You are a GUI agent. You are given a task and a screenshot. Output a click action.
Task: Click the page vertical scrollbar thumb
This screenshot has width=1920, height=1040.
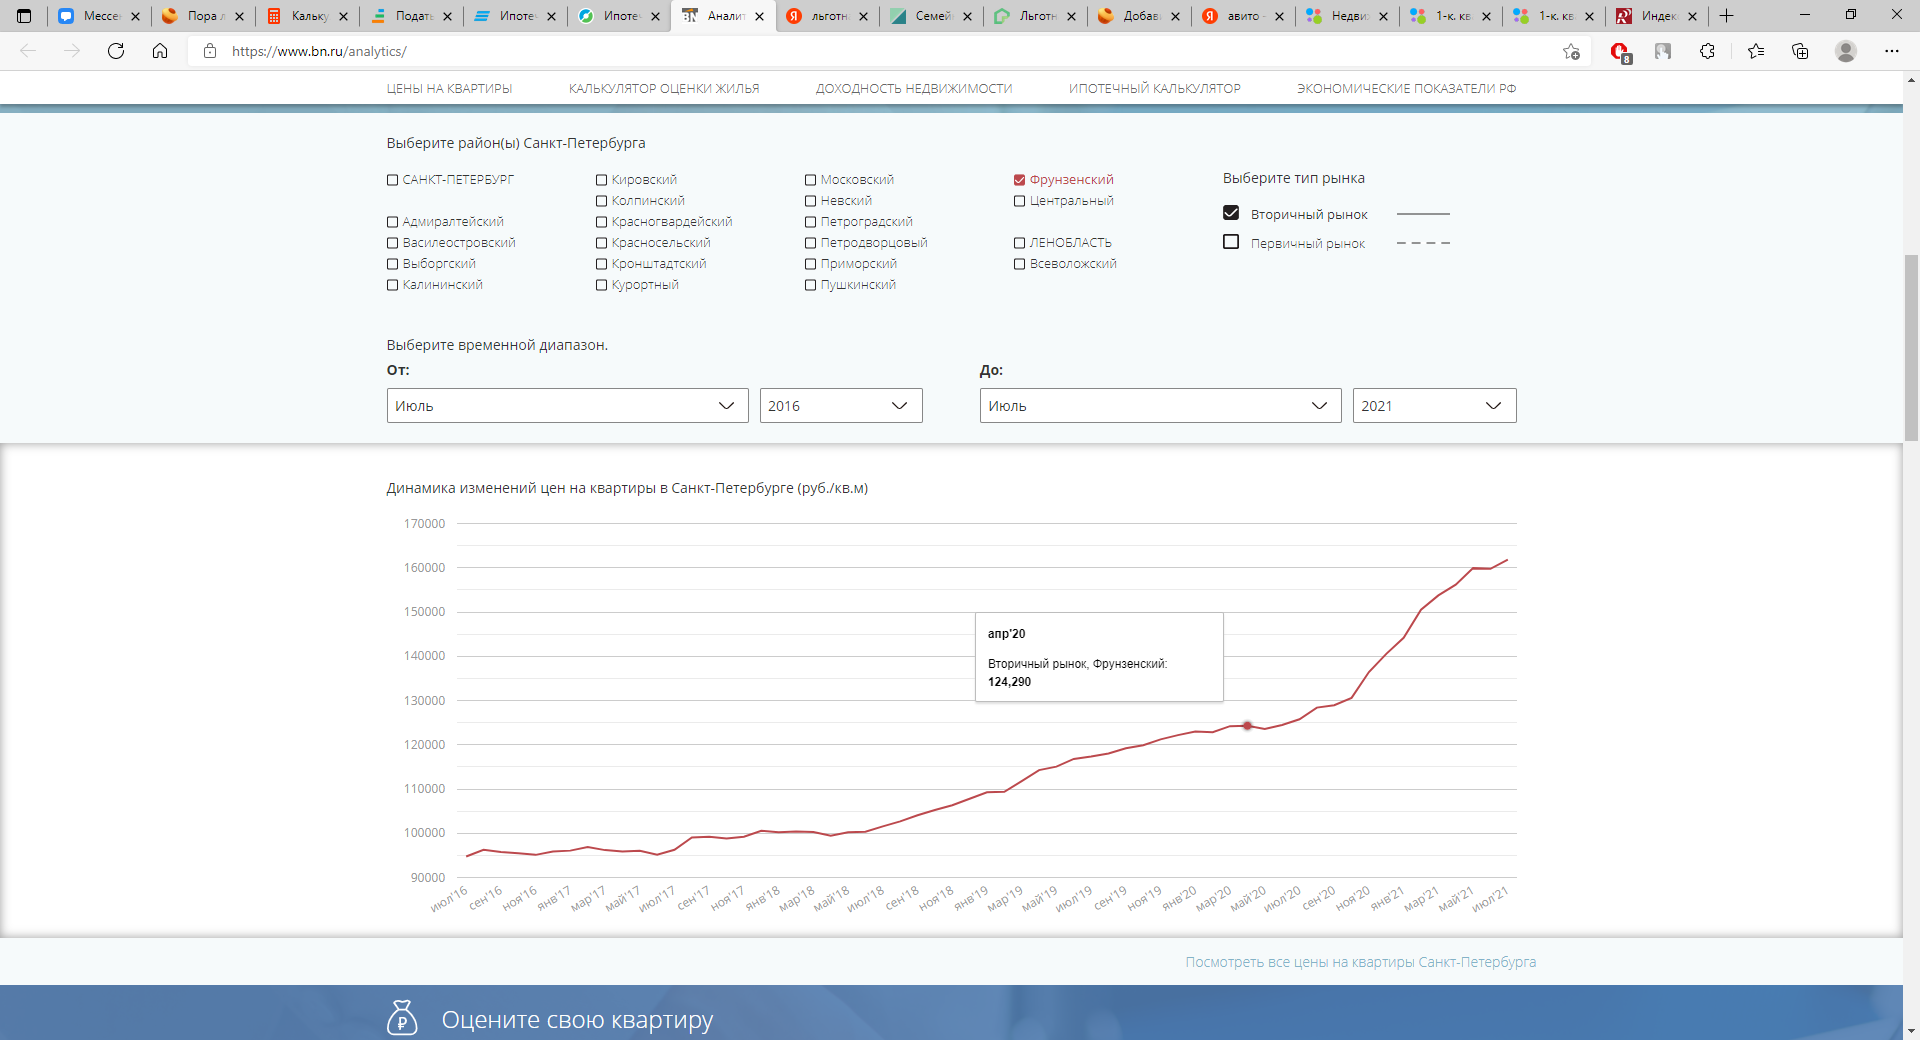click(1911, 347)
